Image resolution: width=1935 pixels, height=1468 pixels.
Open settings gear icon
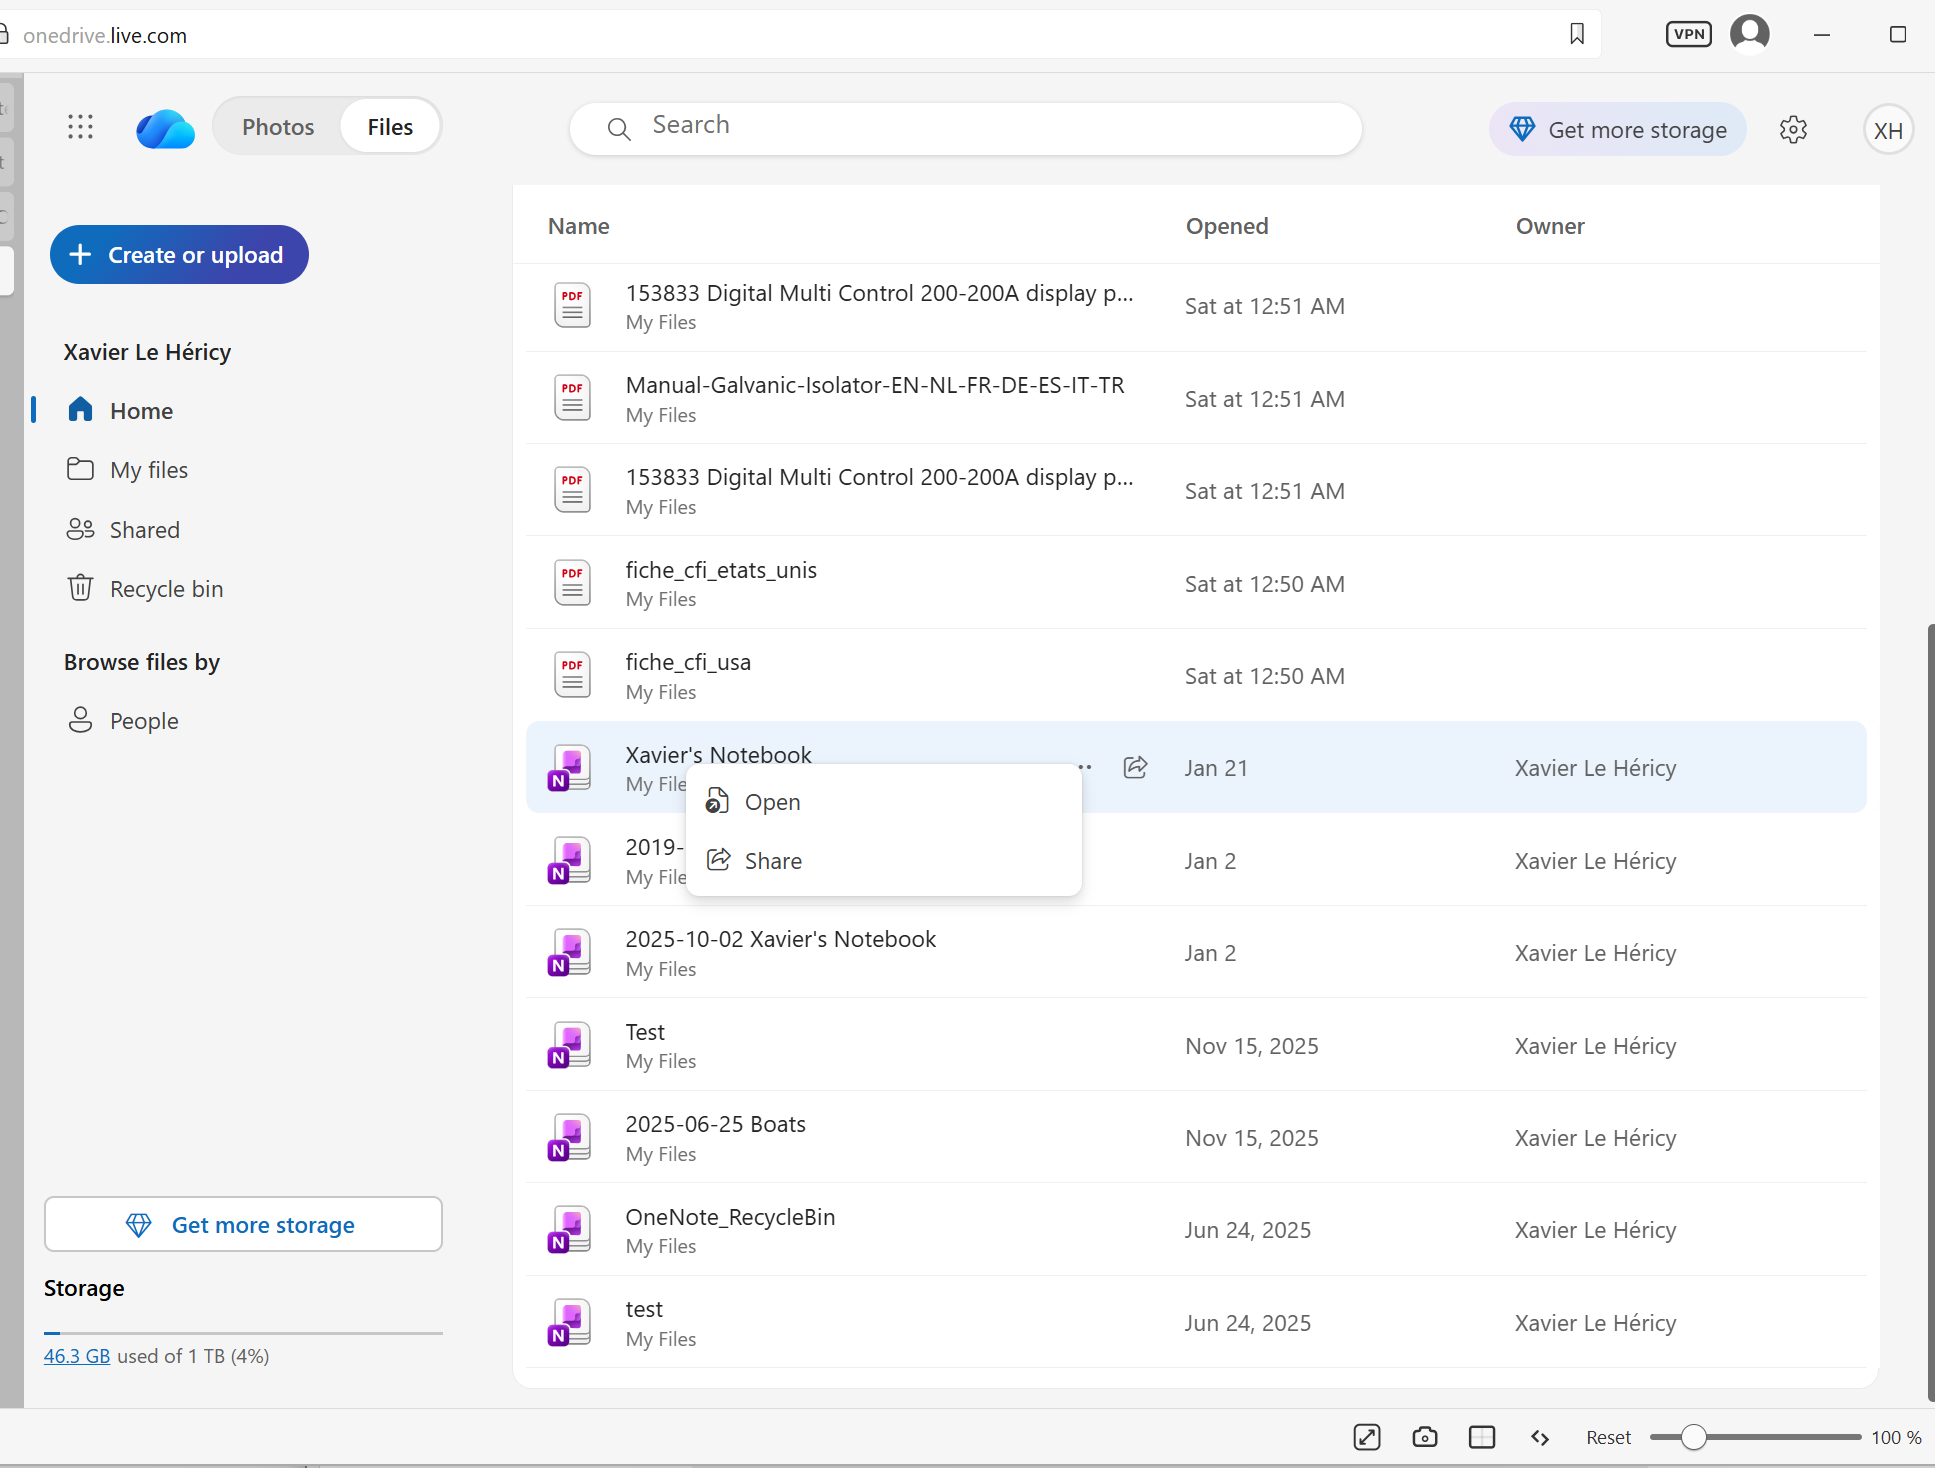(1793, 130)
